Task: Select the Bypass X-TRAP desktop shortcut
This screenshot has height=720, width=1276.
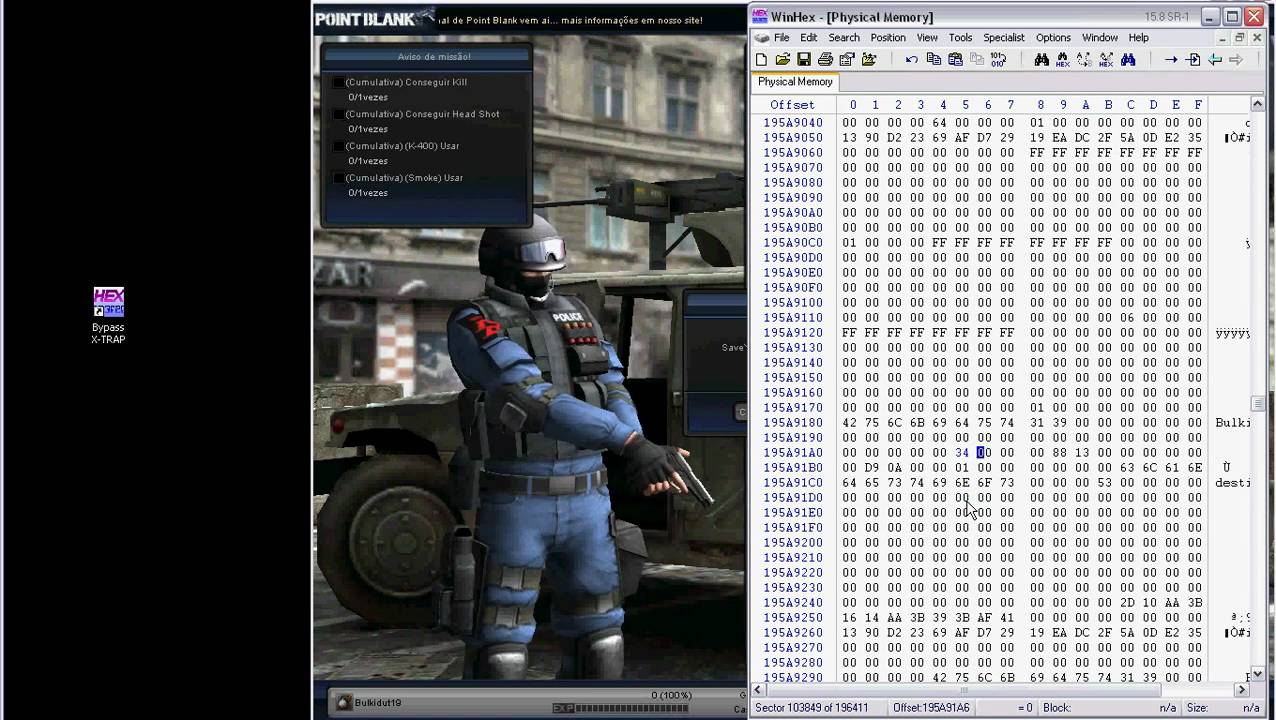Action: (108, 316)
